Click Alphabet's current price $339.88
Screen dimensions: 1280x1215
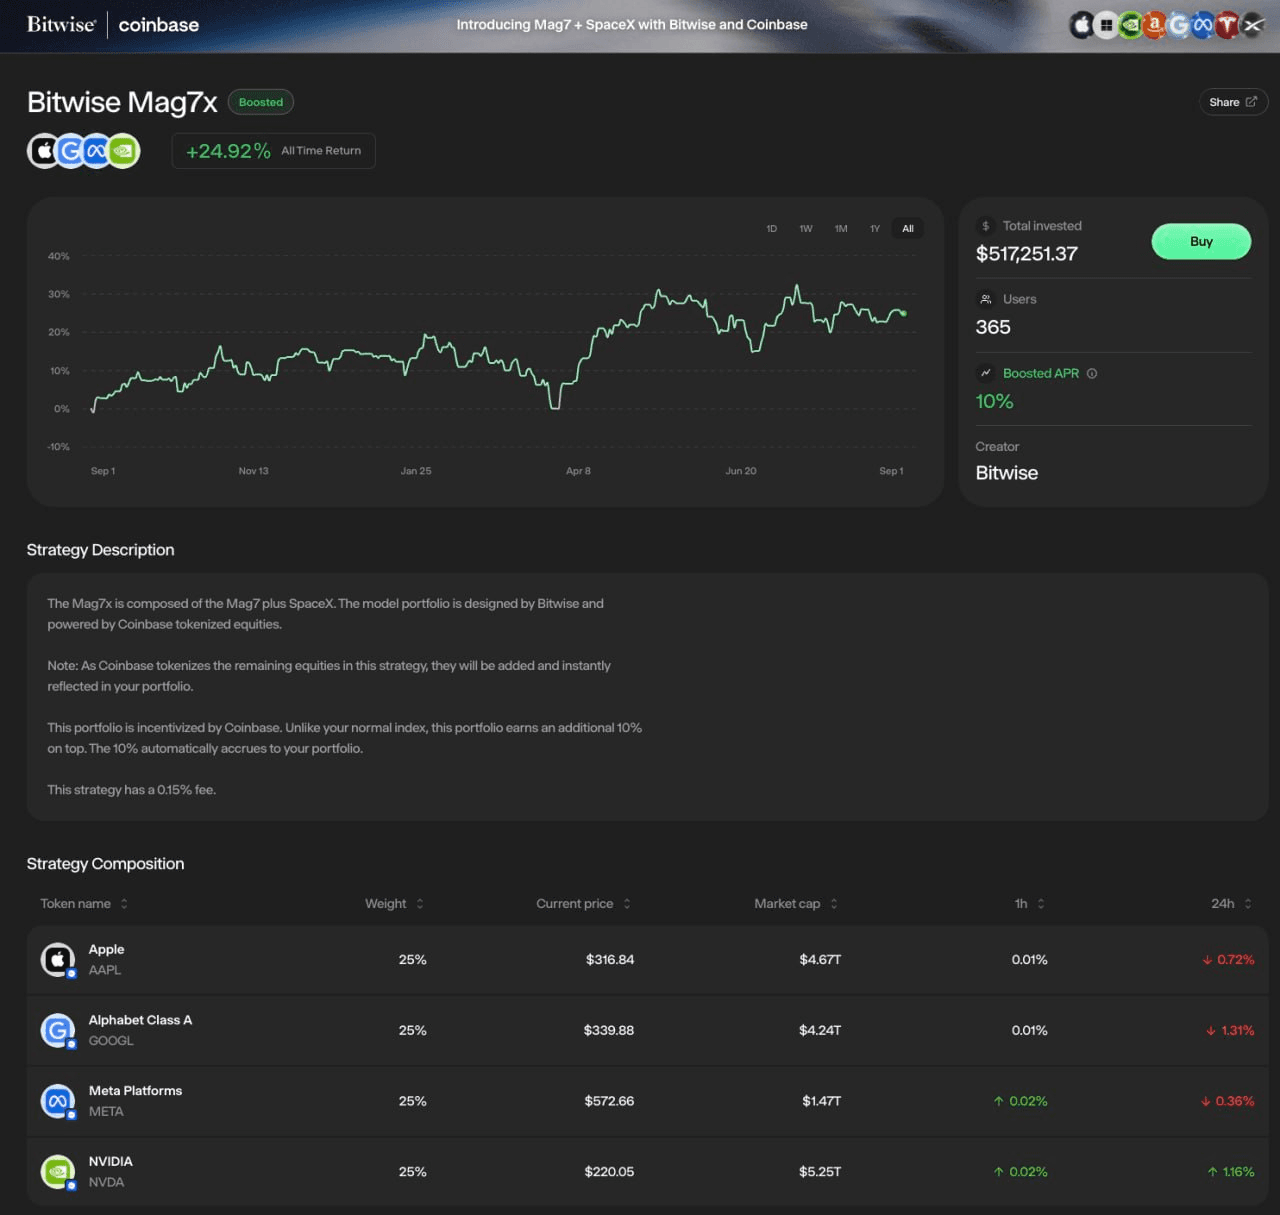coord(609,1030)
